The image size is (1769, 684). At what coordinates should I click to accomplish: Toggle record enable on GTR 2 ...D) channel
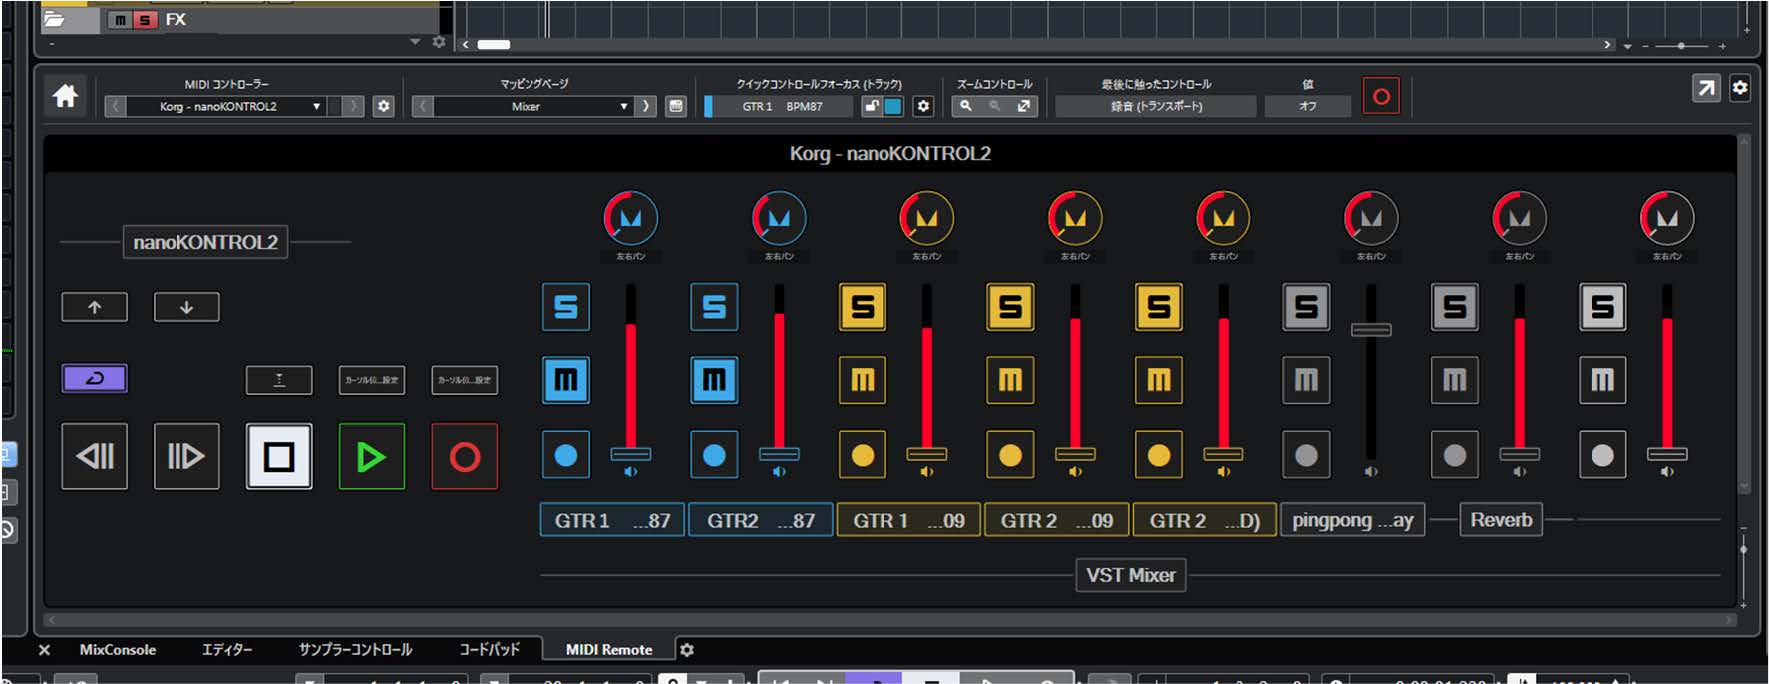coord(1158,455)
